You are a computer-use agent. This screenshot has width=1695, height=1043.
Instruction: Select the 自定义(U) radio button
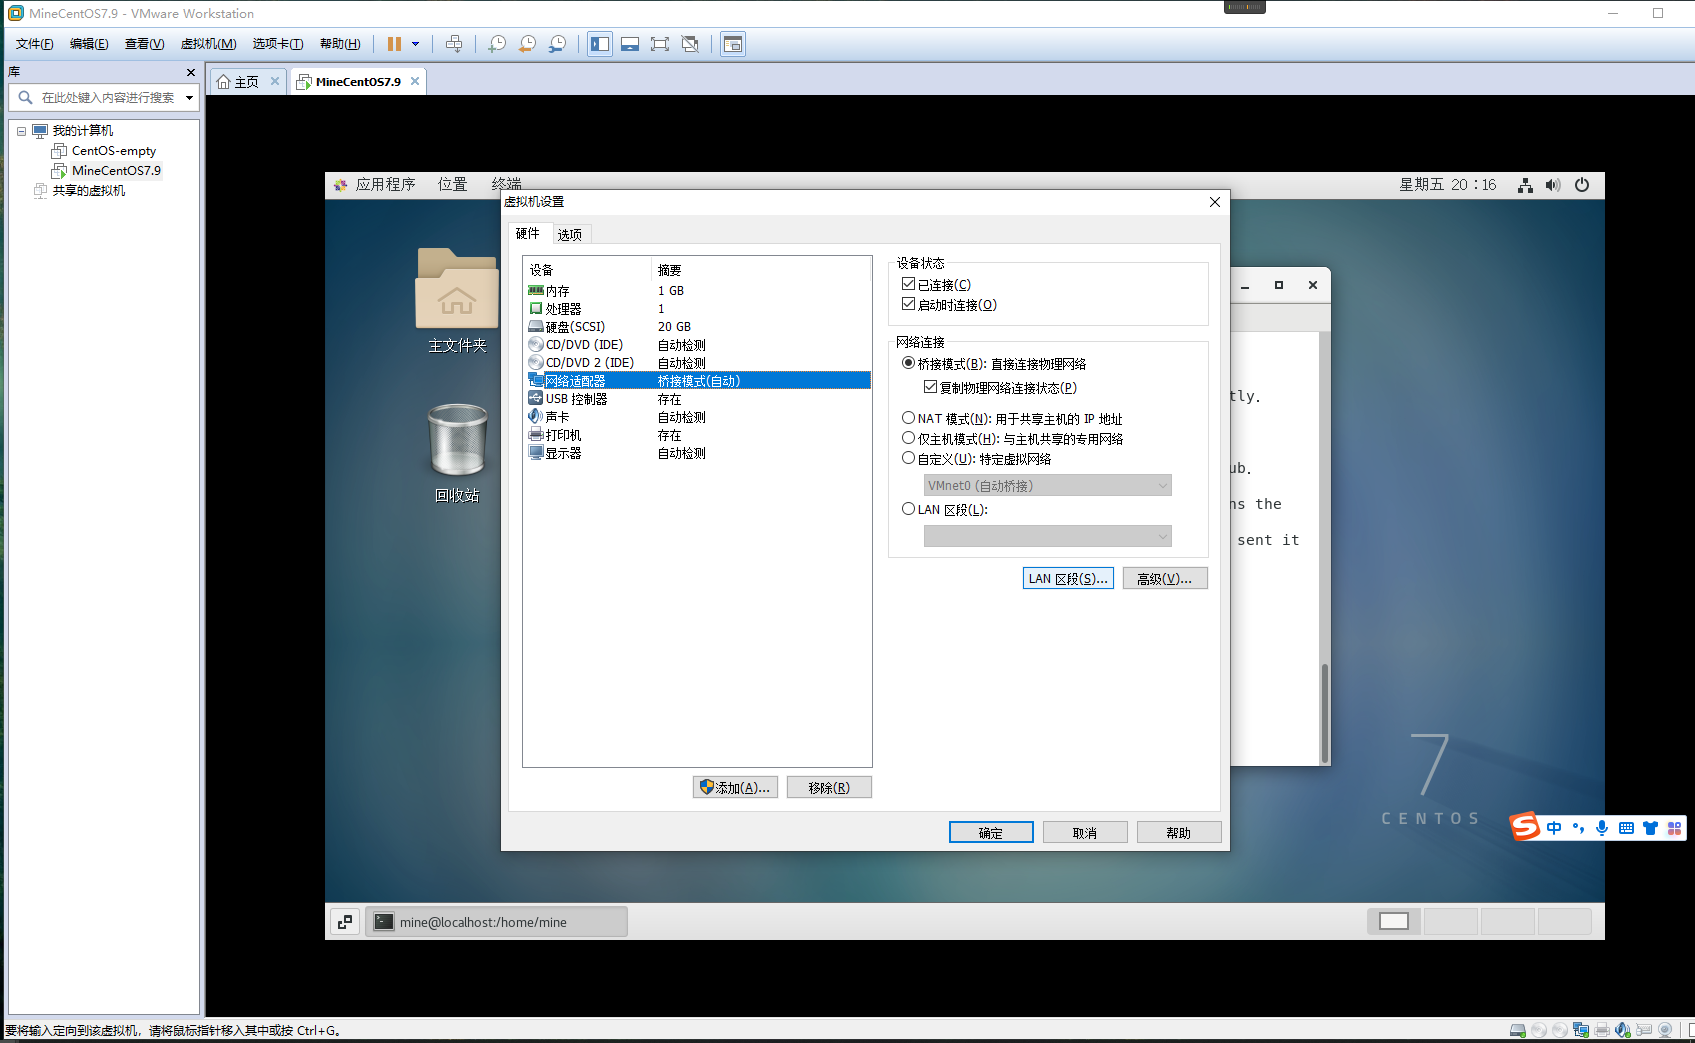[908, 459]
